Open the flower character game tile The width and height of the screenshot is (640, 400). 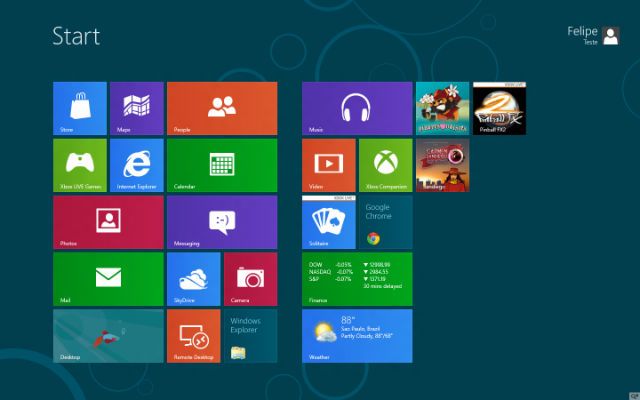[x=442, y=108]
